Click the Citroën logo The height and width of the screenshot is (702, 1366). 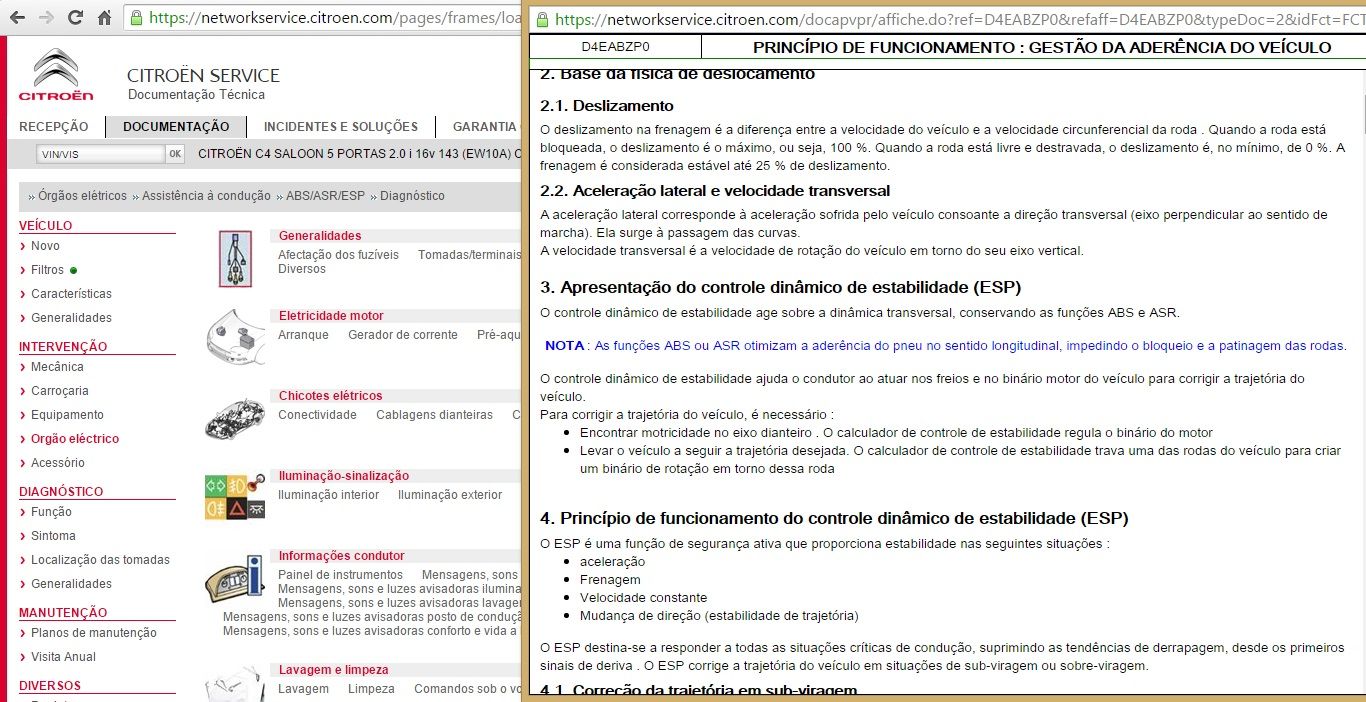[56, 75]
